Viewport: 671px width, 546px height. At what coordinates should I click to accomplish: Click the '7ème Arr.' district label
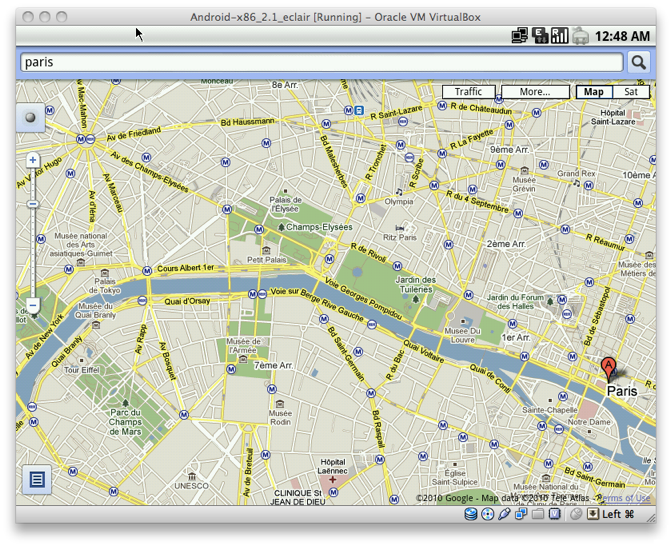(273, 365)
